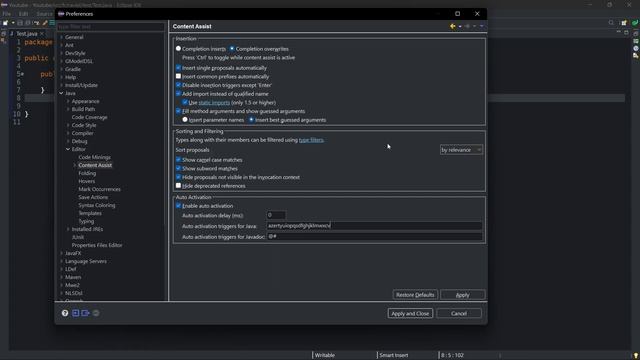Select Typing tree item

(86, 221)
